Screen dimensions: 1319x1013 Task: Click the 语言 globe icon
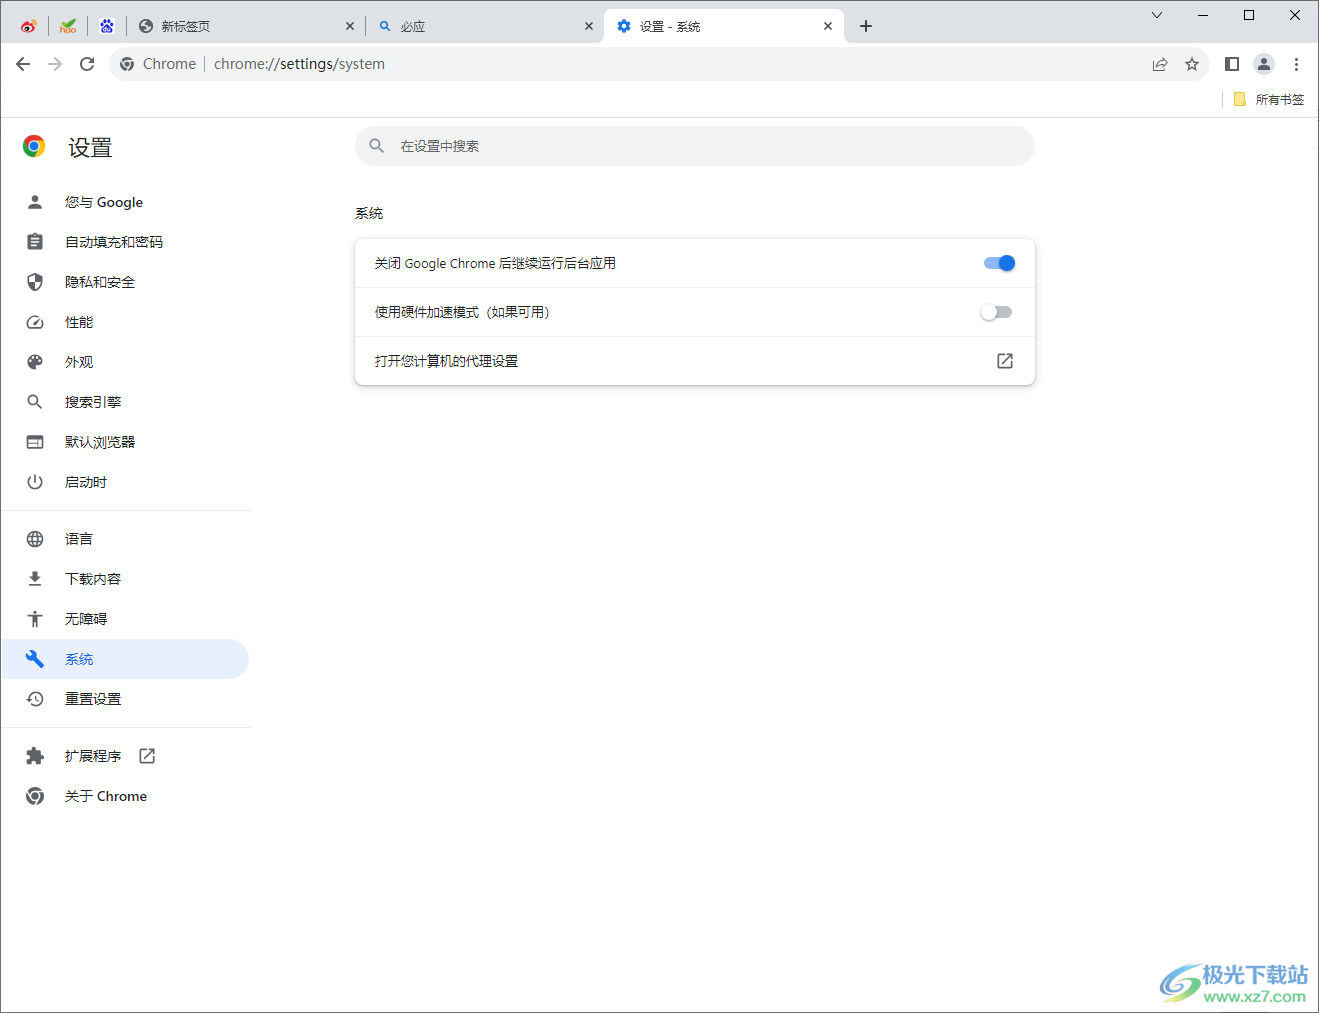coord(35,539)
